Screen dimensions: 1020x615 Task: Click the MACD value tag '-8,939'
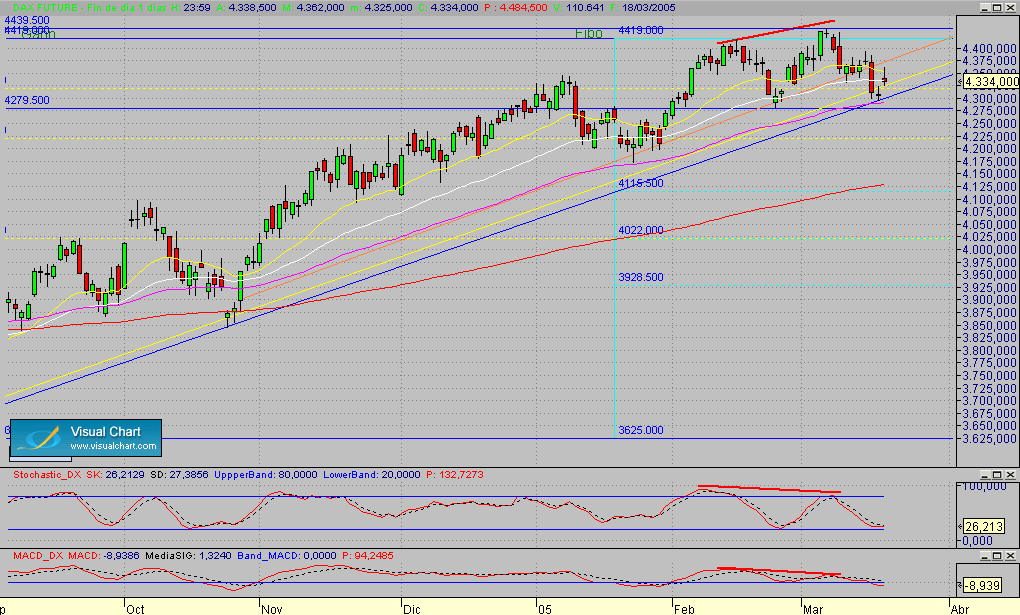click(x=983, y=585)
